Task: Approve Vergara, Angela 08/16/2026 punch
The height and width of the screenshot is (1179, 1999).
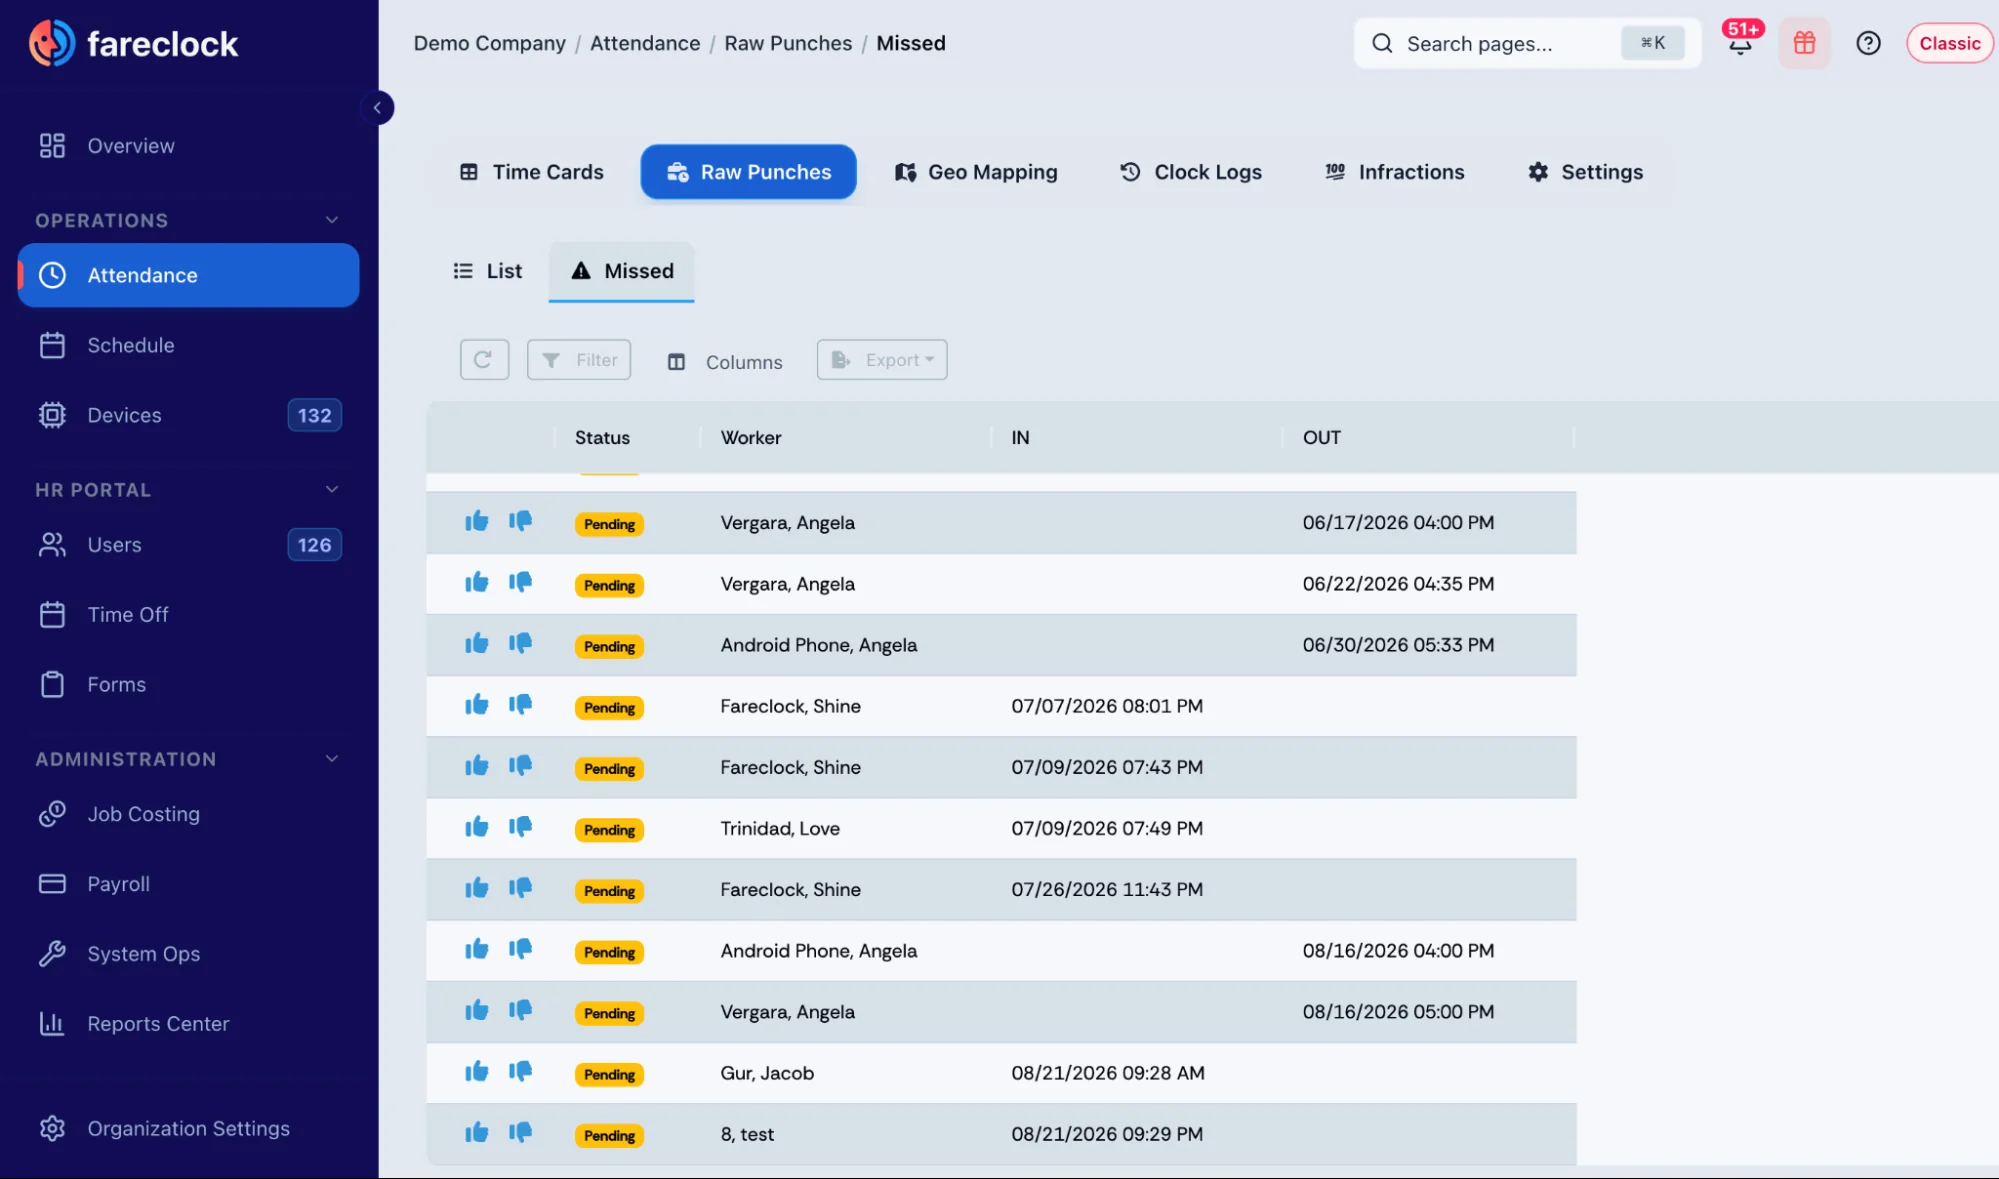Action: [477, 1010]
